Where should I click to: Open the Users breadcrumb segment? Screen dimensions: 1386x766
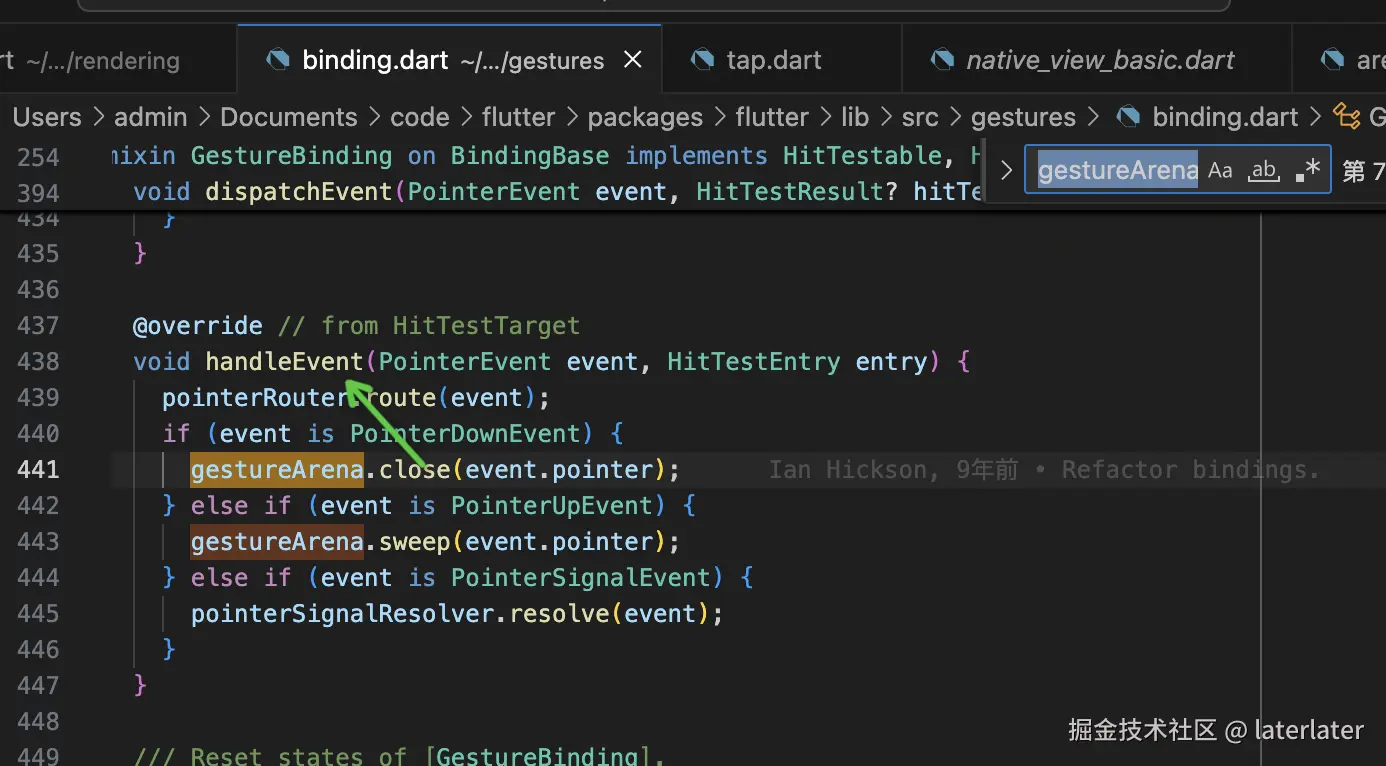pos(46,117)
